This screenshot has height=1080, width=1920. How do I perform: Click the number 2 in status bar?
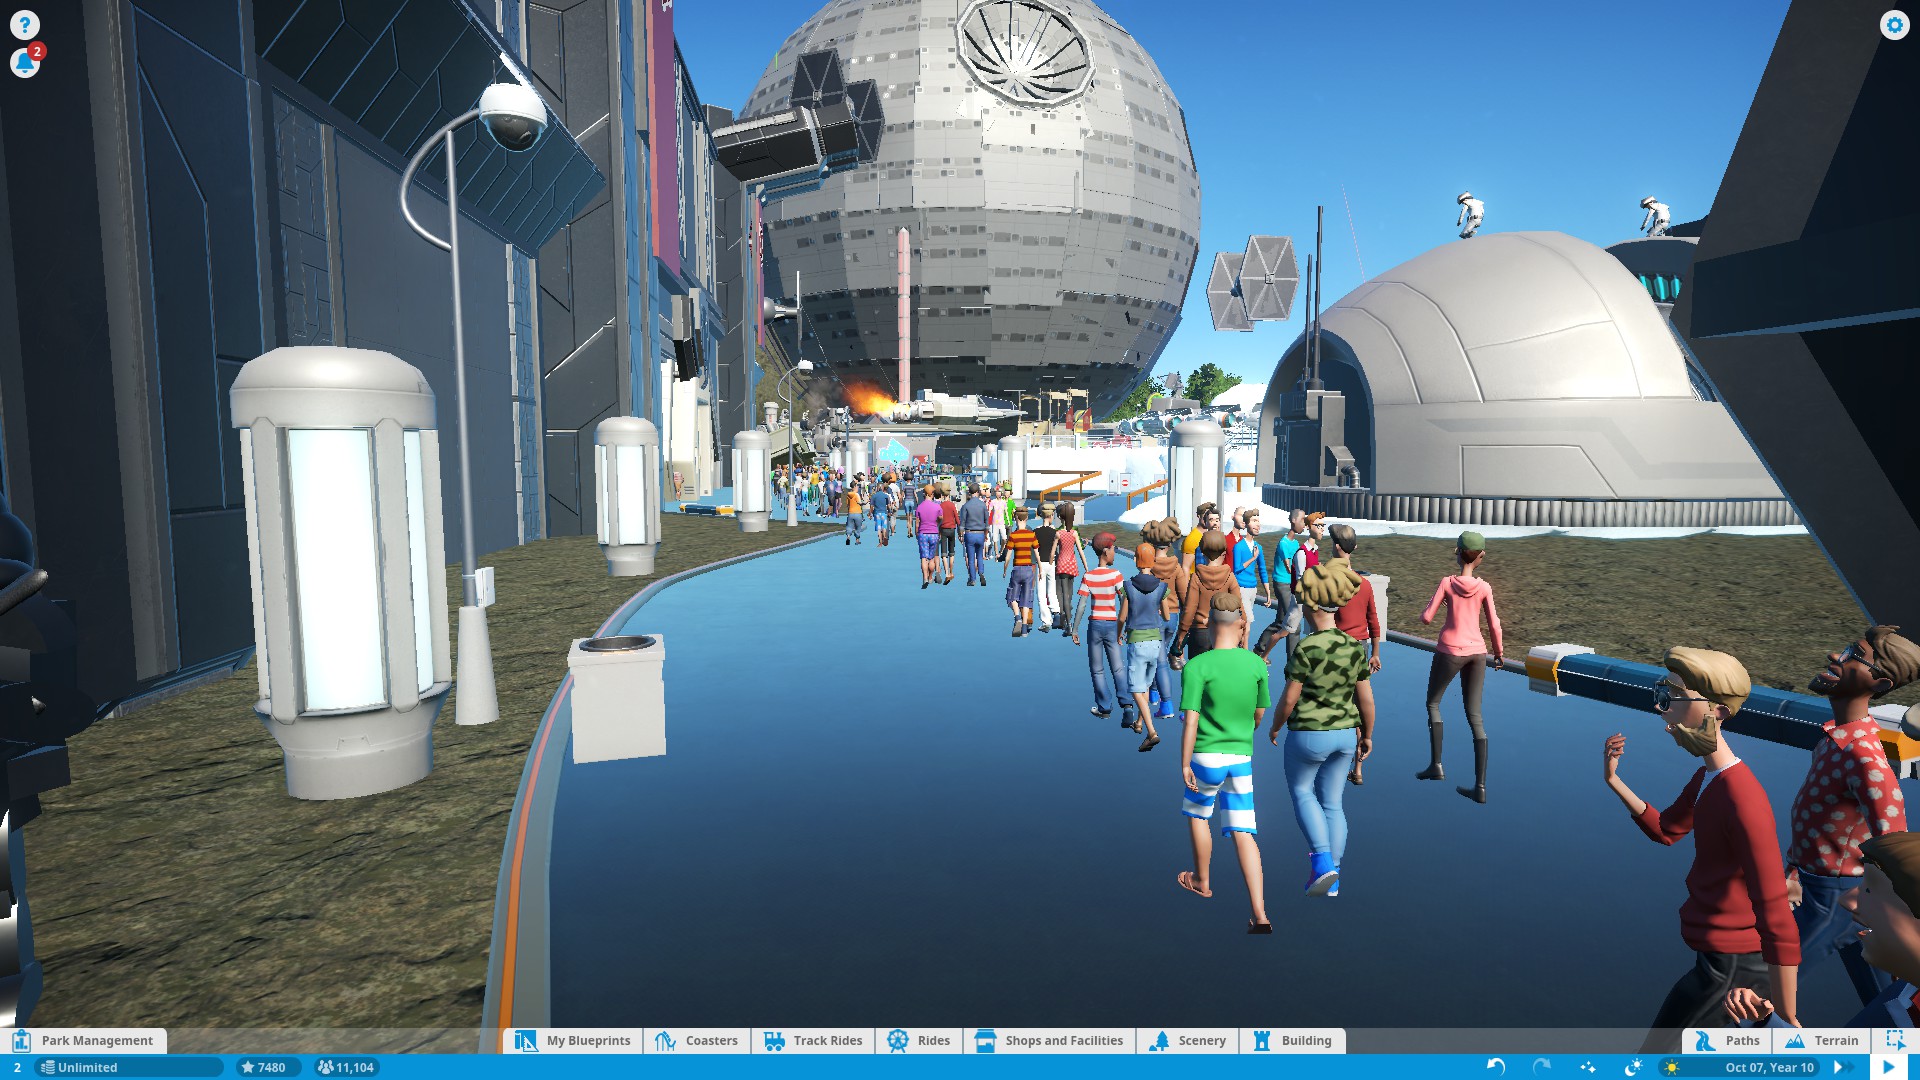17,1067
